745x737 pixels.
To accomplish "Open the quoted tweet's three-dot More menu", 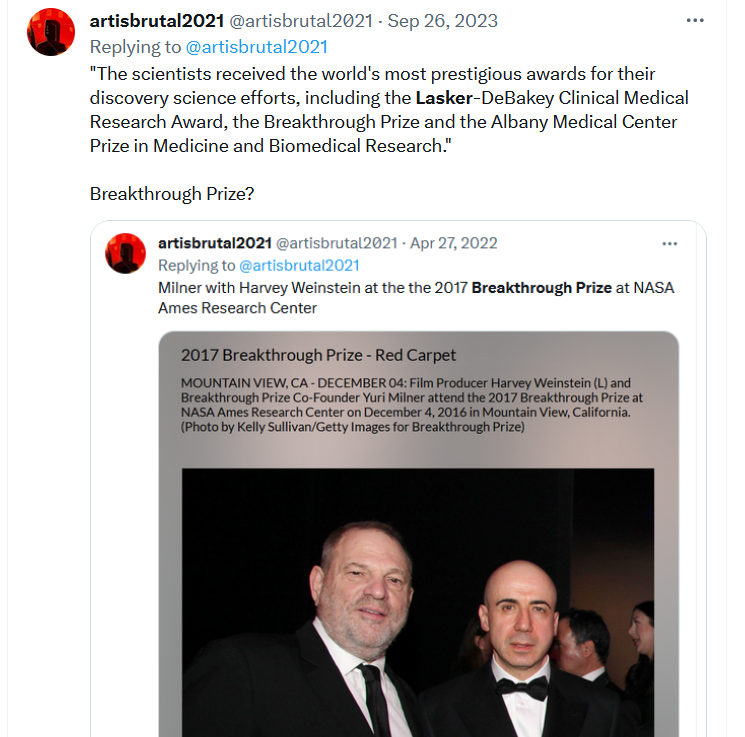I will pos(669,244).
